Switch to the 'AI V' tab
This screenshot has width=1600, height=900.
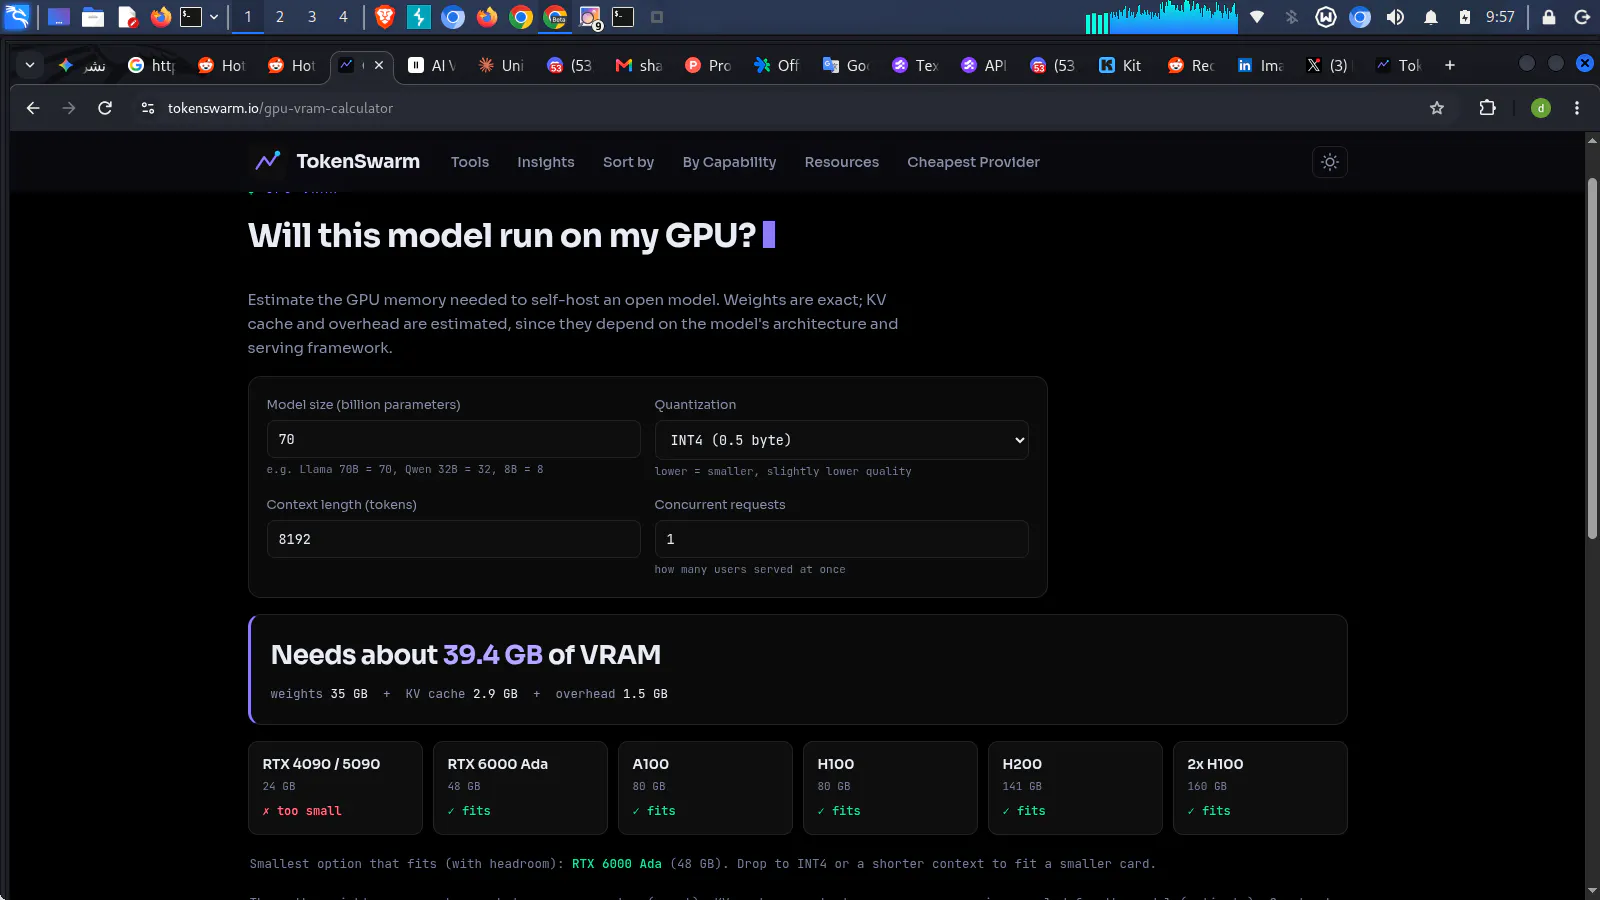432,65
